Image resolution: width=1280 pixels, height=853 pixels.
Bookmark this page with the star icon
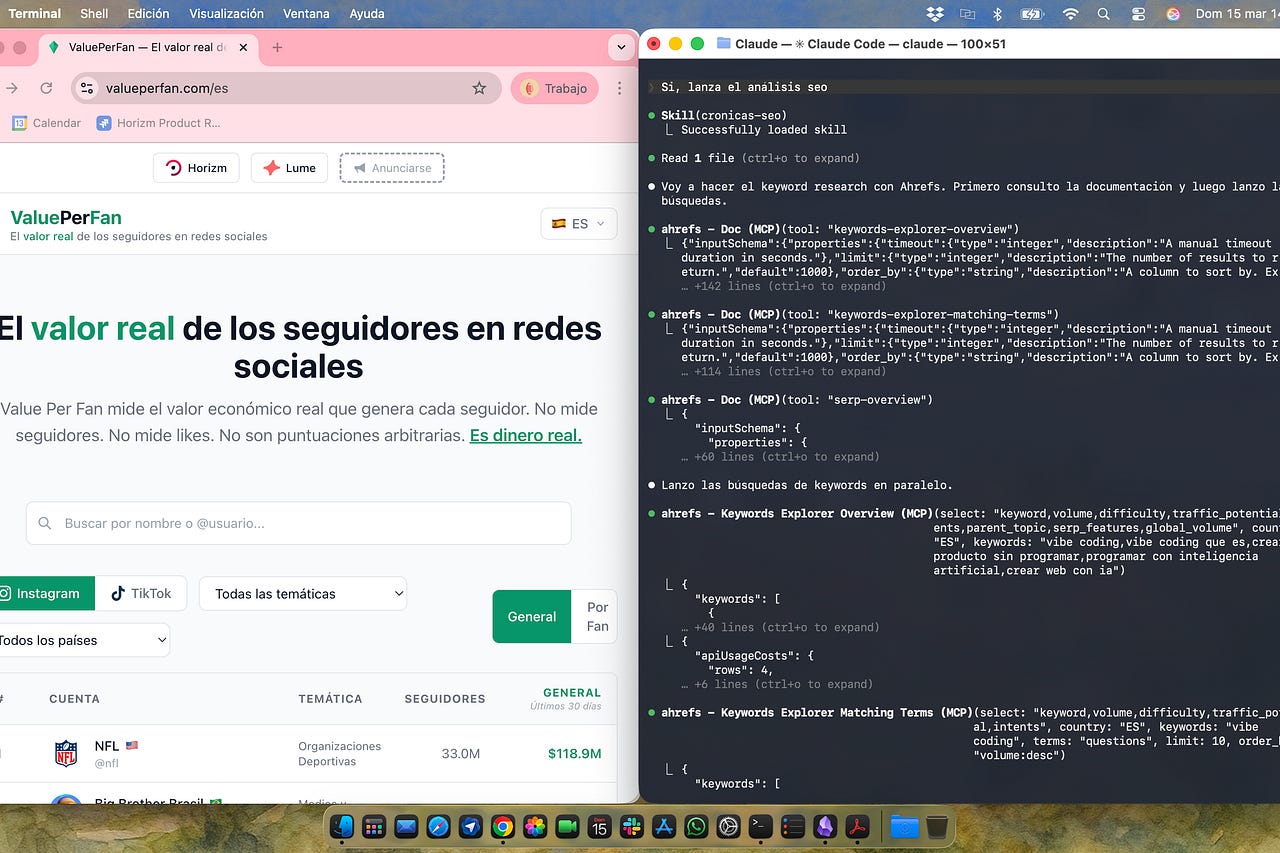479,88
